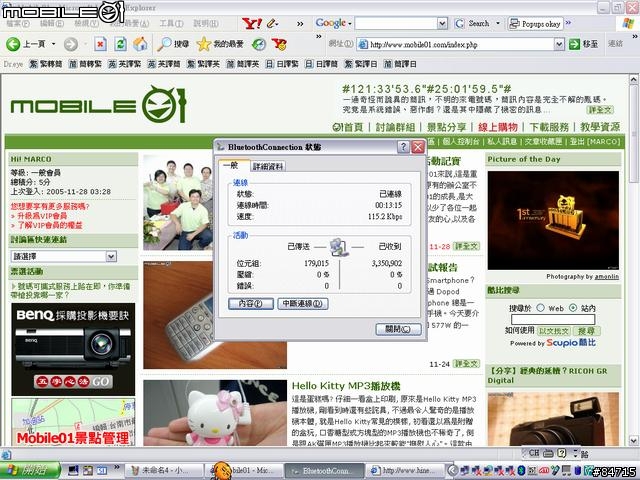640x480 pixels.
Task: Click the 中斷連線(D) disconnect button
Action: pyautogui.click(x=303, y=304)
